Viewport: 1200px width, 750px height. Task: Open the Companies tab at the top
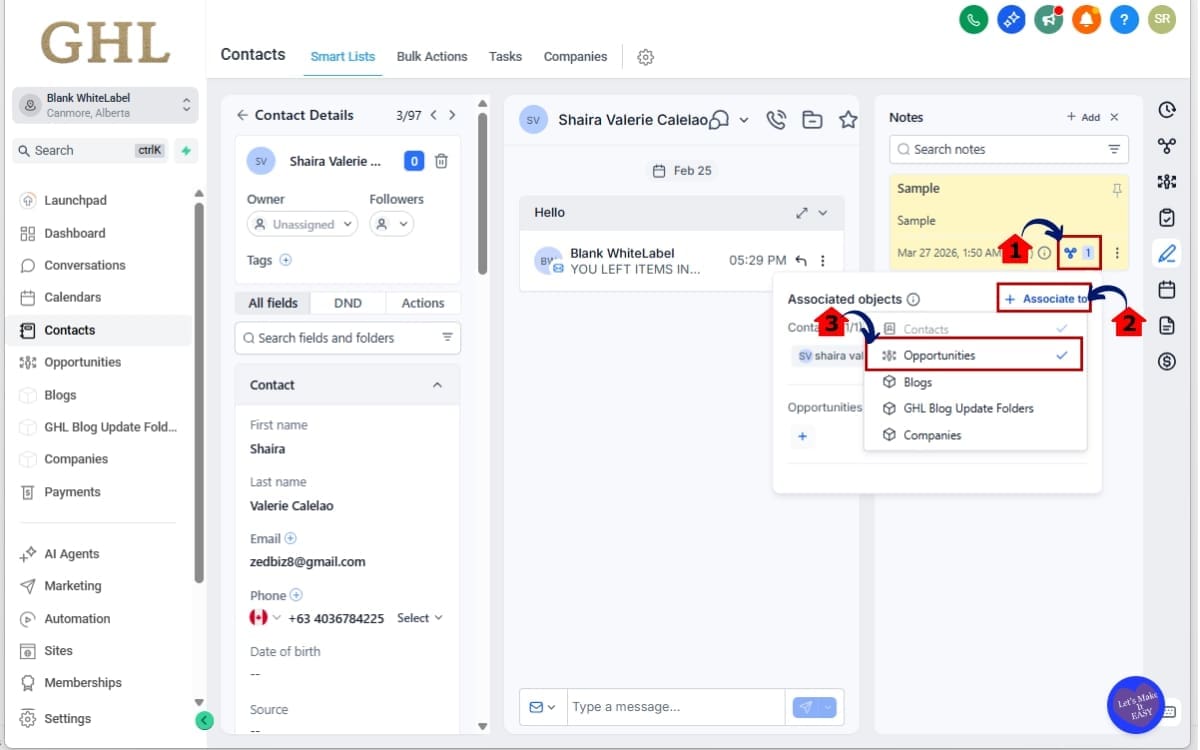pos(575,56)
